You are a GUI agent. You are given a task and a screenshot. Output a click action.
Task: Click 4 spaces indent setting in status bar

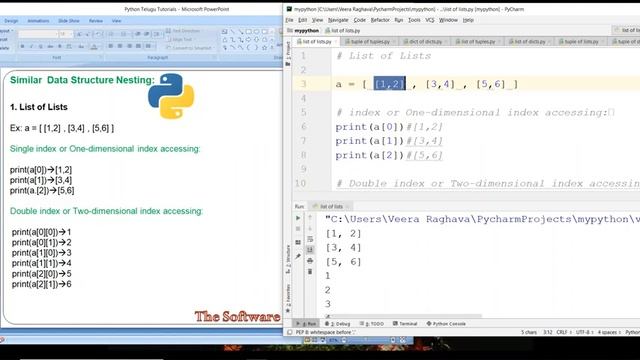click(609, 332)
